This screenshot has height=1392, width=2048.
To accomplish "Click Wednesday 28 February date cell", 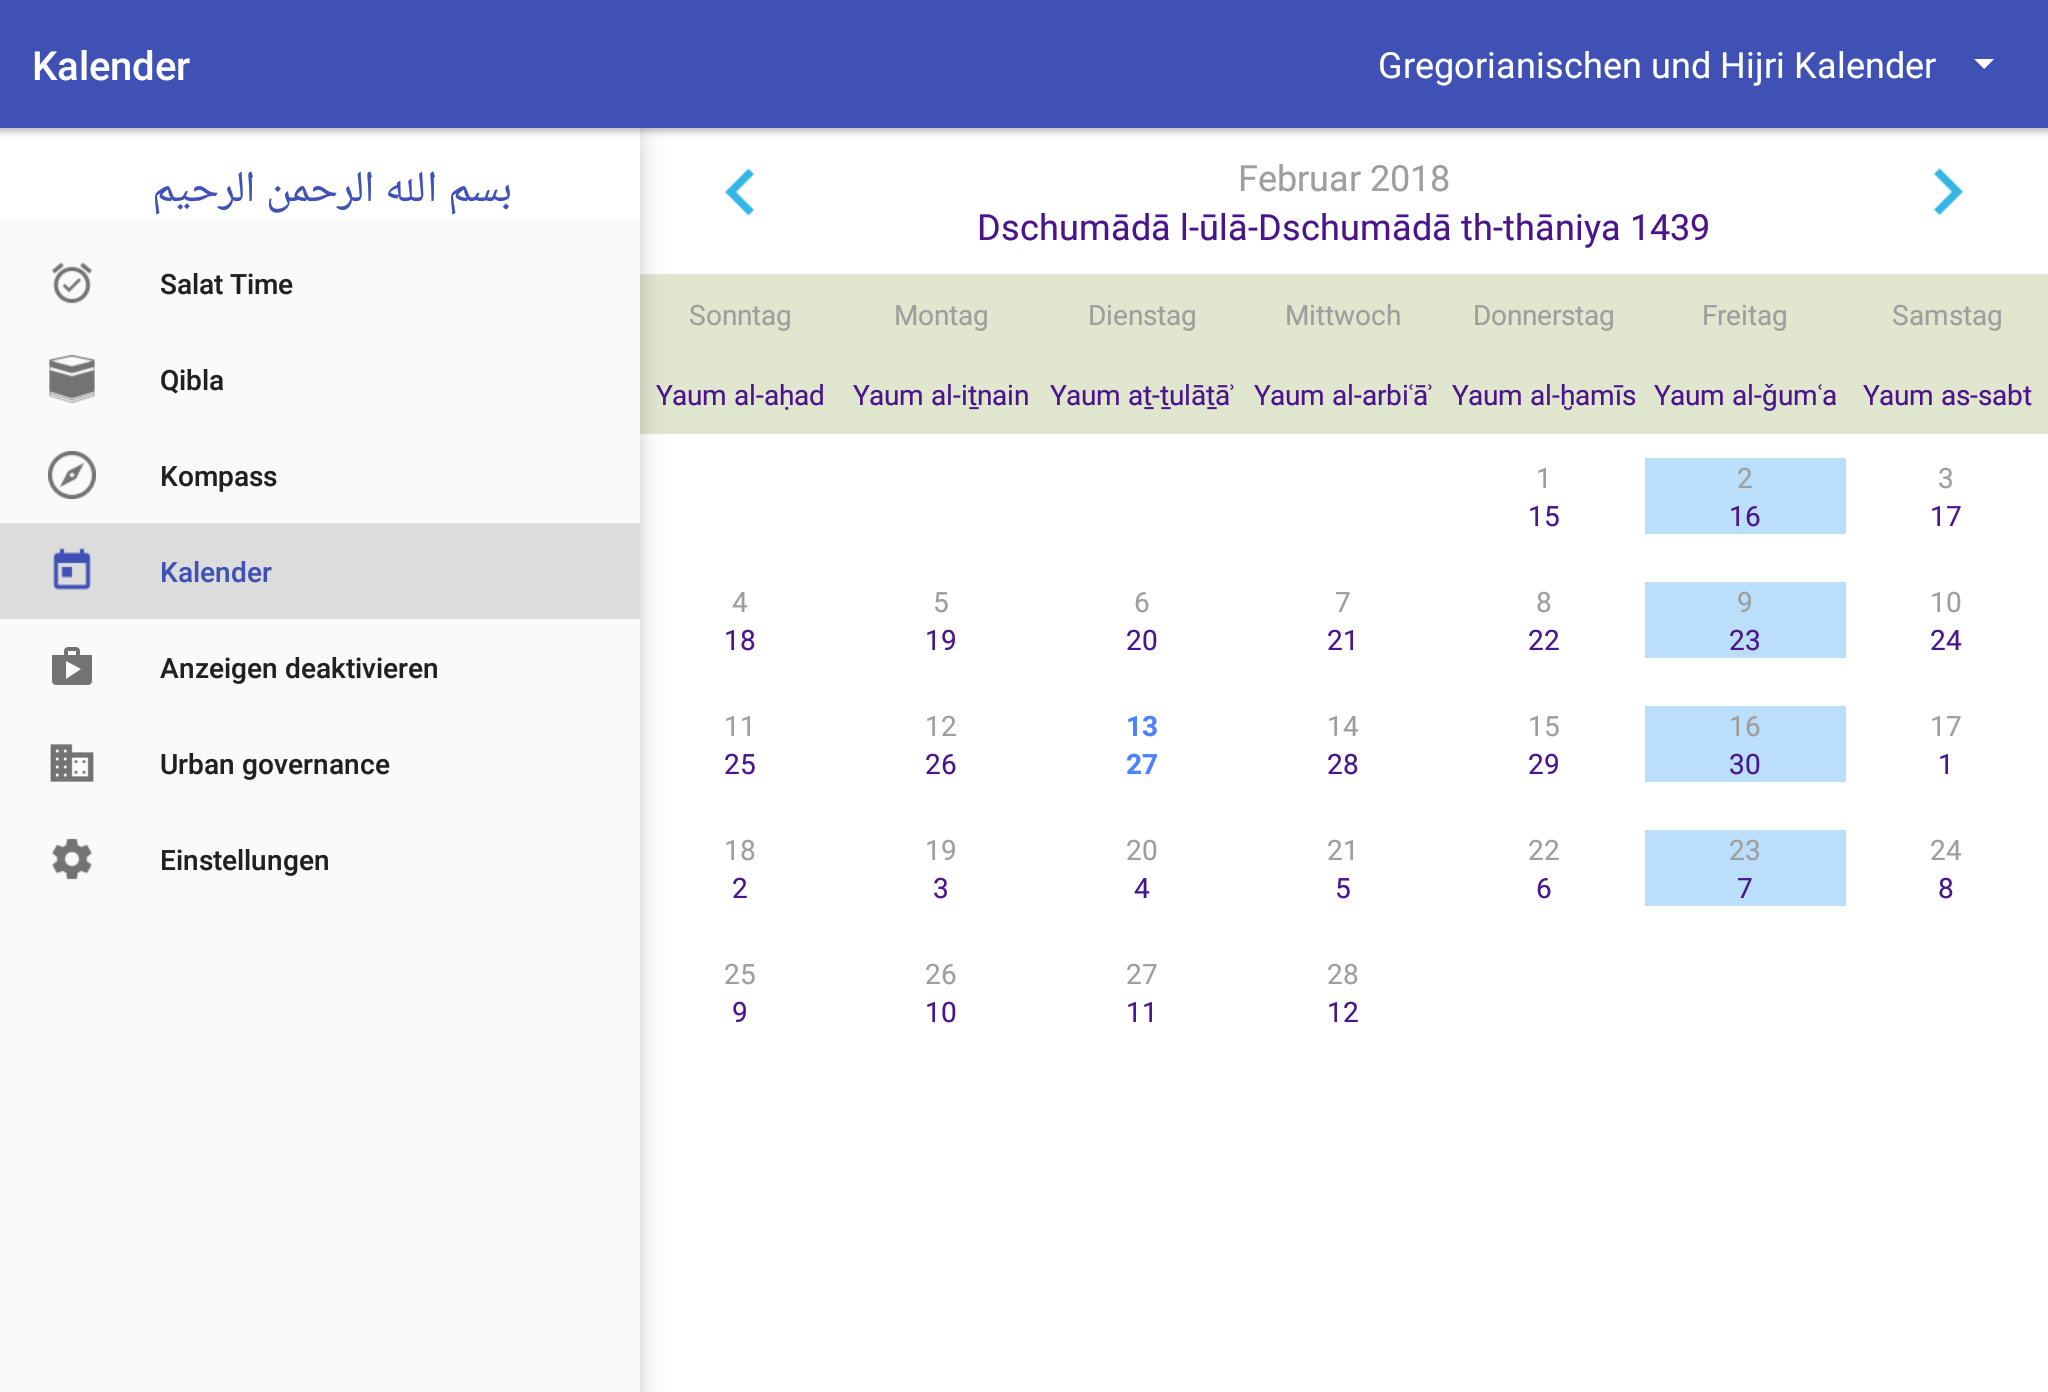I will click(1342, 992).
